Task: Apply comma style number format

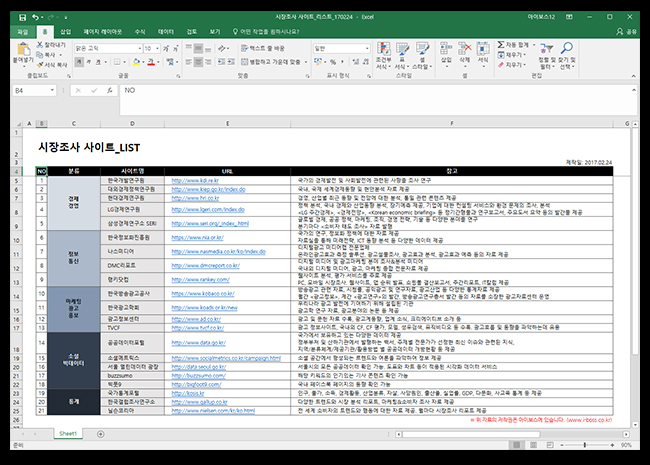Action: [342, 62]
